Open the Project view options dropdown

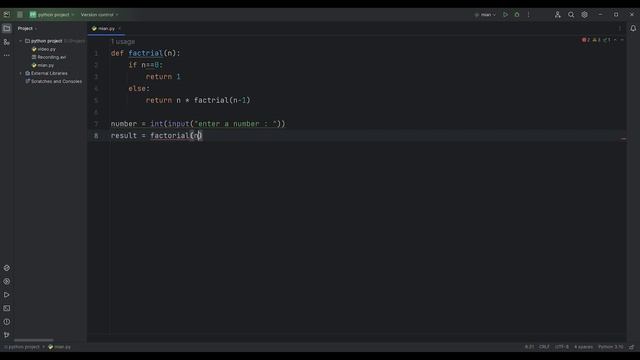(x=27, y=29)
